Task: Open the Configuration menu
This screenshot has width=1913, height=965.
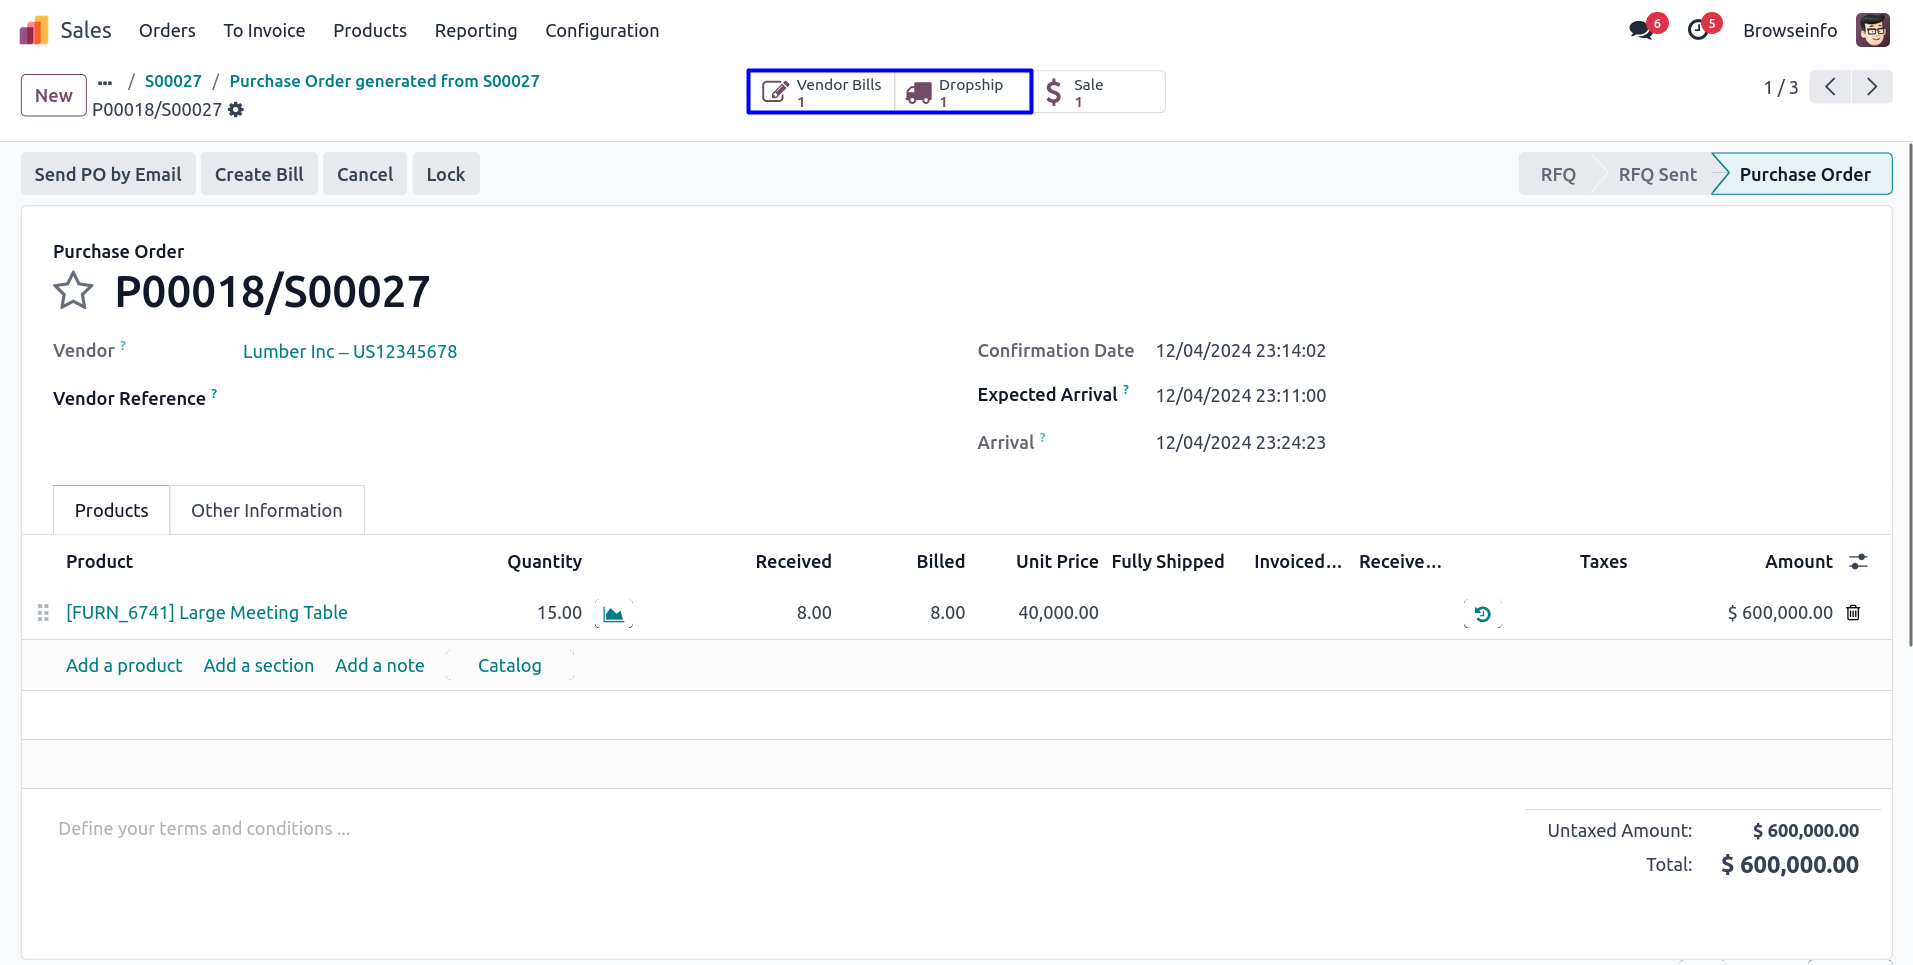Action: (601, 31)
